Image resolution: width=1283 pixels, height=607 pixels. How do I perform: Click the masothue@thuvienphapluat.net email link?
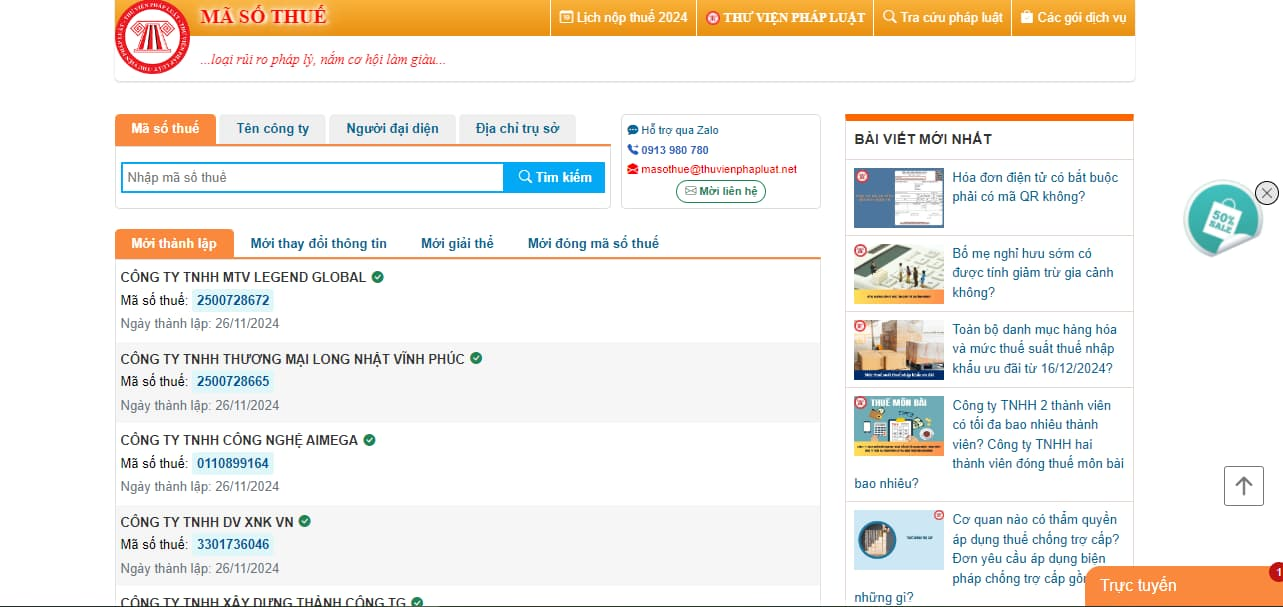pos(718,169)
